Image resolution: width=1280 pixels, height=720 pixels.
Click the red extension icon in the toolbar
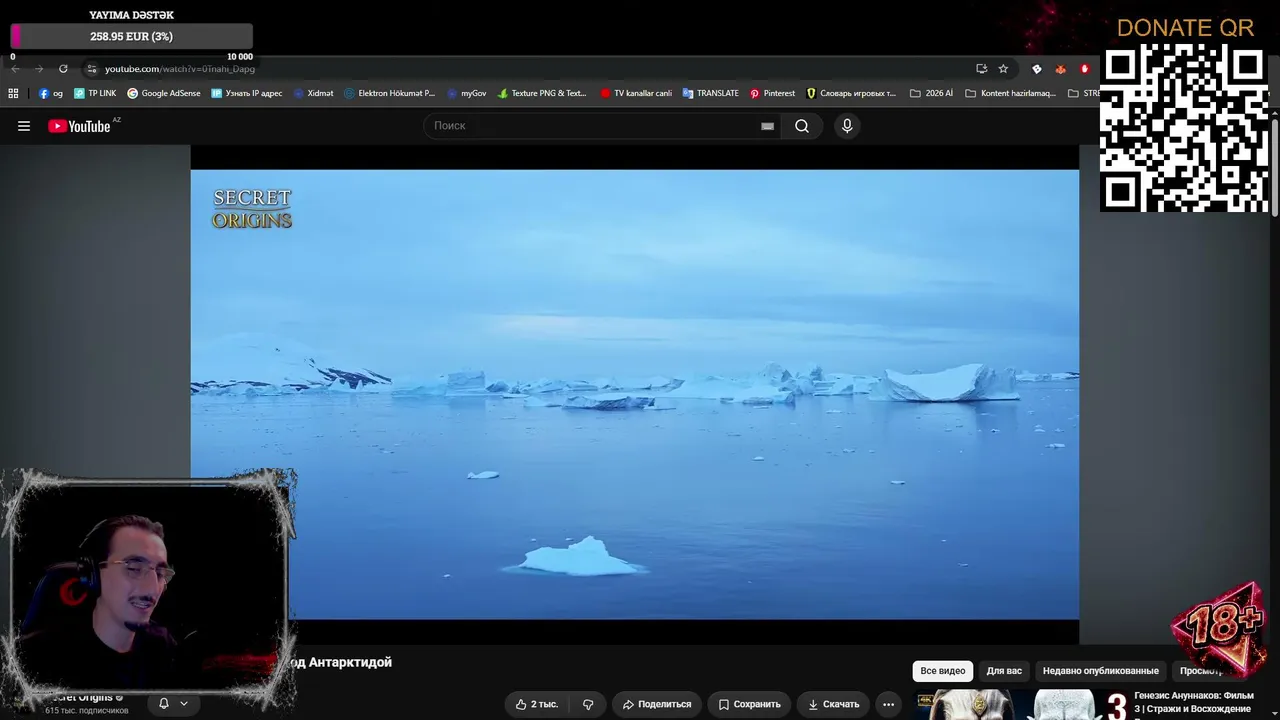(x=1085, y=69)
